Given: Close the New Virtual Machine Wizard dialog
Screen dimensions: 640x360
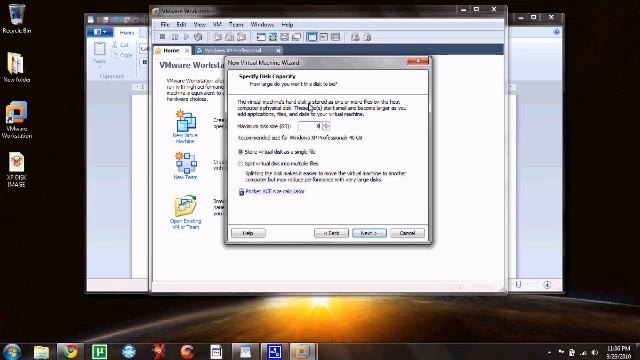Looking at the screenshot, I should tap(418, 61).
